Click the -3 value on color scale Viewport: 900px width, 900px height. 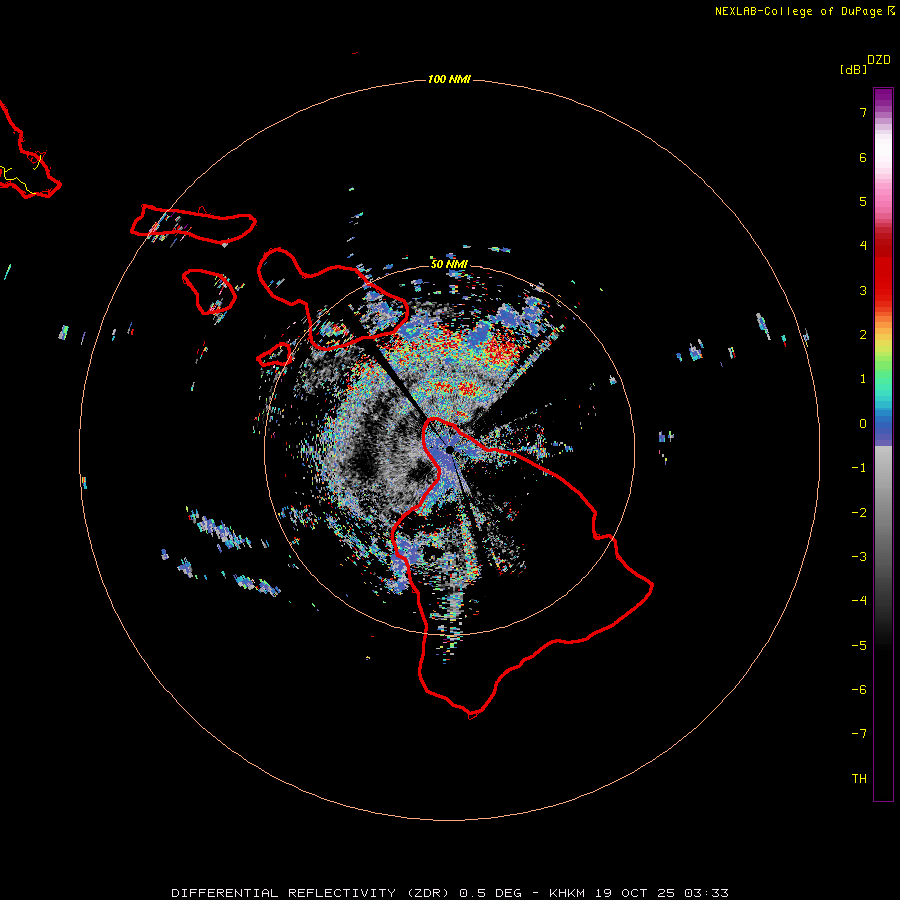click(859, 557)
